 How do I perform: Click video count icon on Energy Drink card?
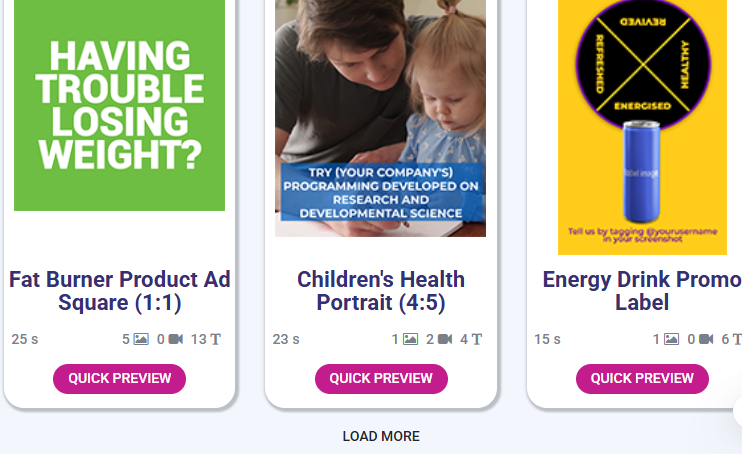click(706, 339)
